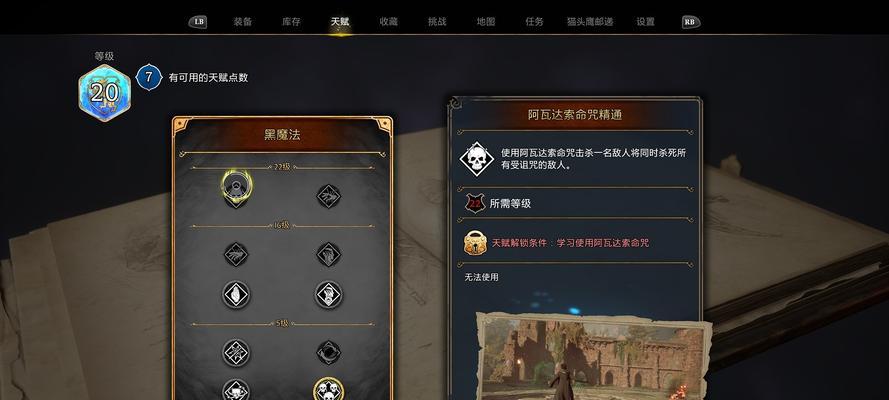Screen dimensions: 889x400
Task: Click the LB previous-tab button
Action: 198,22
